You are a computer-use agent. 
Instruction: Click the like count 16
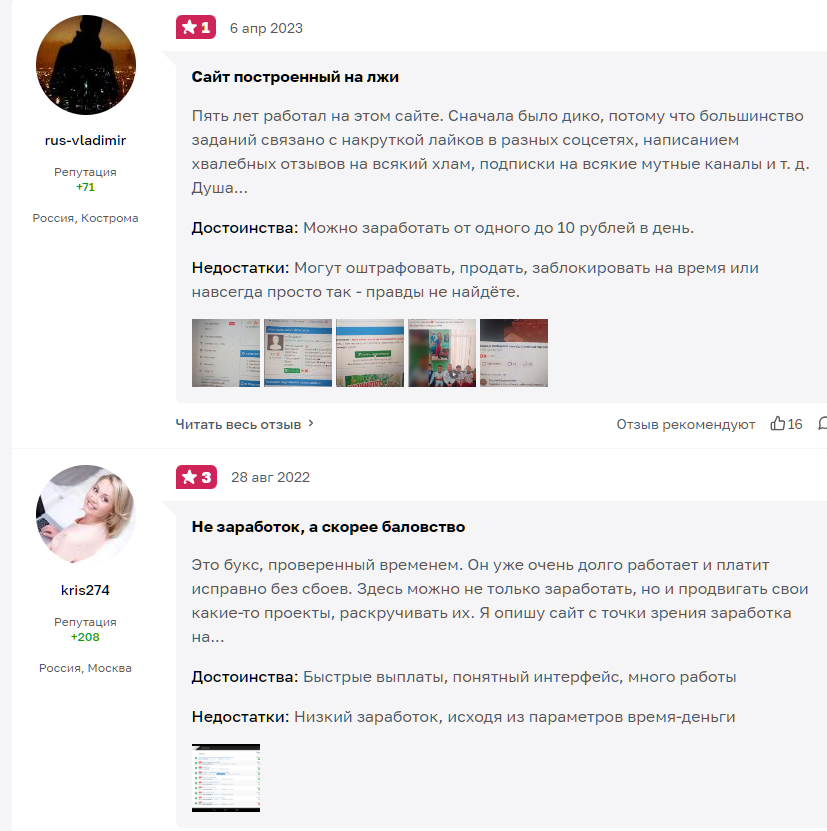[x=795, y=424]
